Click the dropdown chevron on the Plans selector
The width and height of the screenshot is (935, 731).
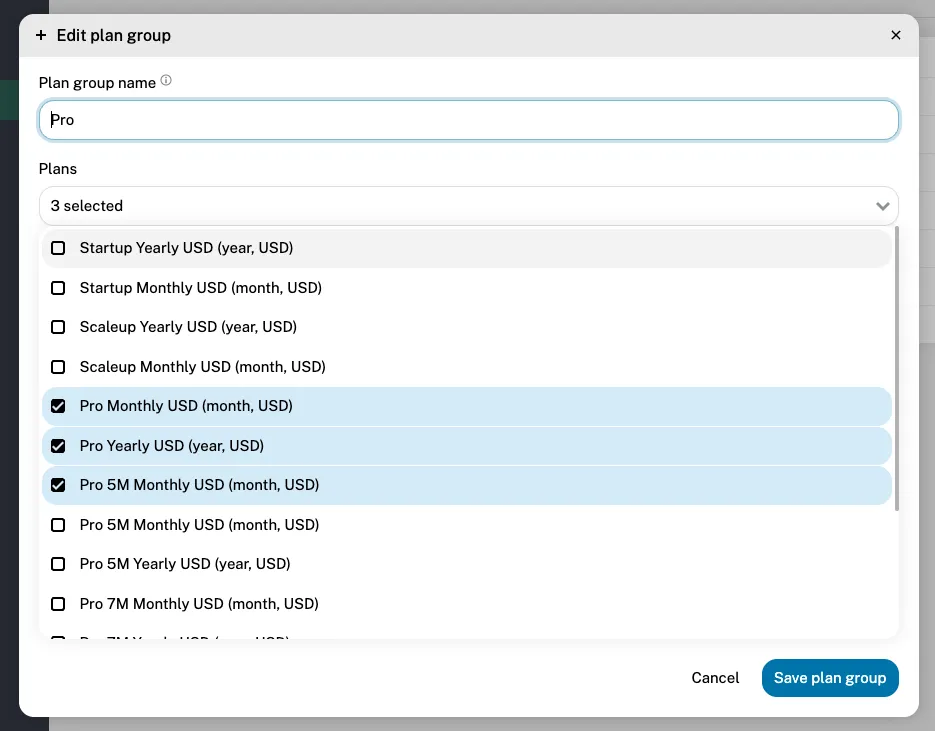pyautogui.click(x=883, y=206)
